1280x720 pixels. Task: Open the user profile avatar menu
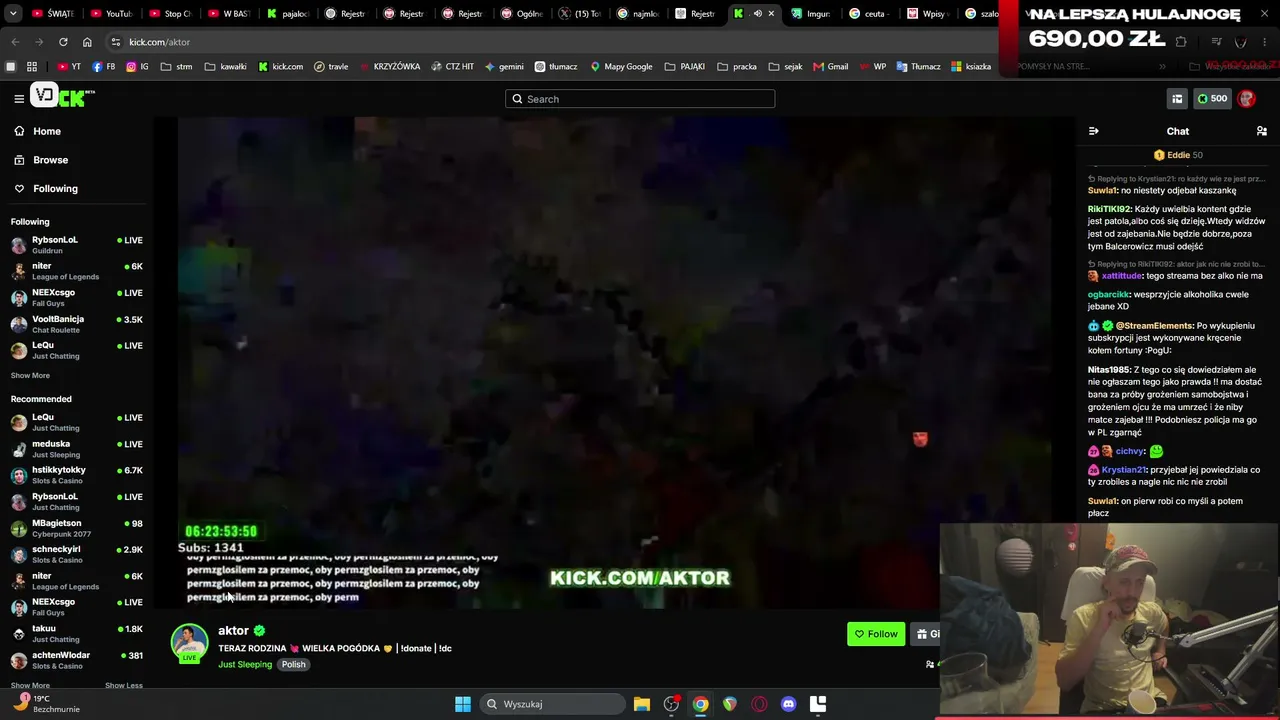tap(1246, 98)
